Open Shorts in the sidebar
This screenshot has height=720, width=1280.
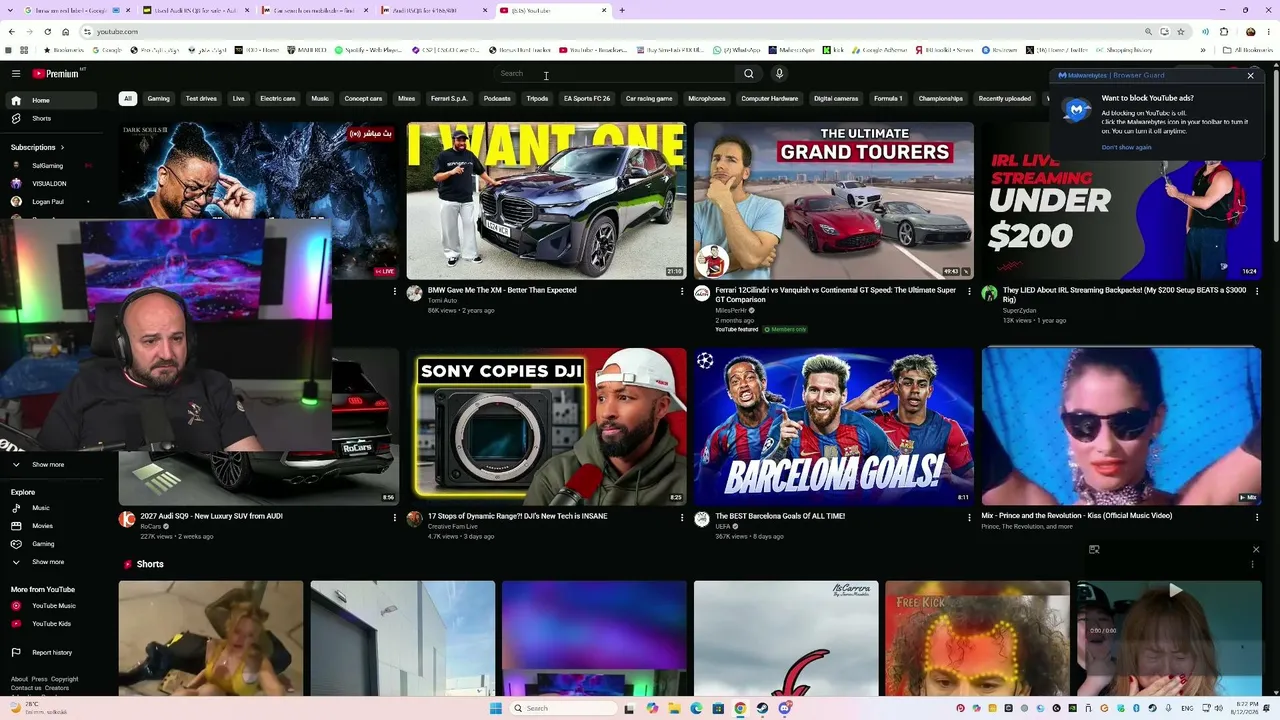point(53,118)
